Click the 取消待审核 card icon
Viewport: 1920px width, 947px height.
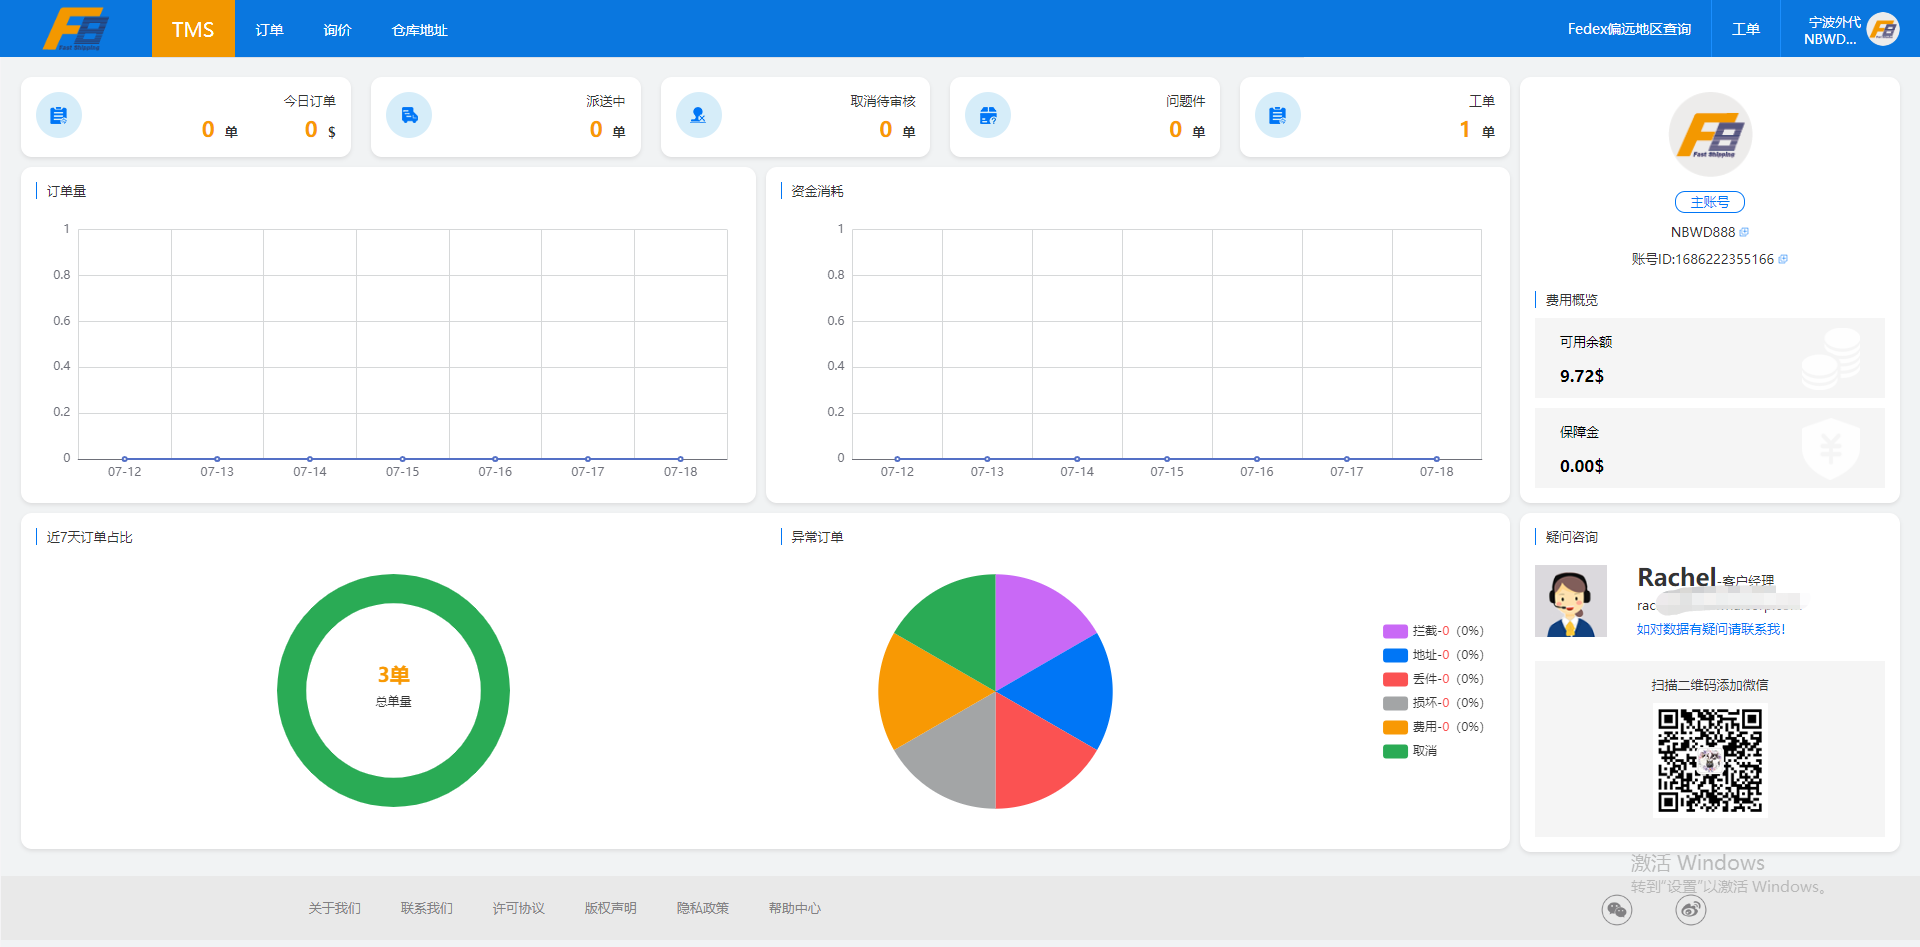[699, 116]
